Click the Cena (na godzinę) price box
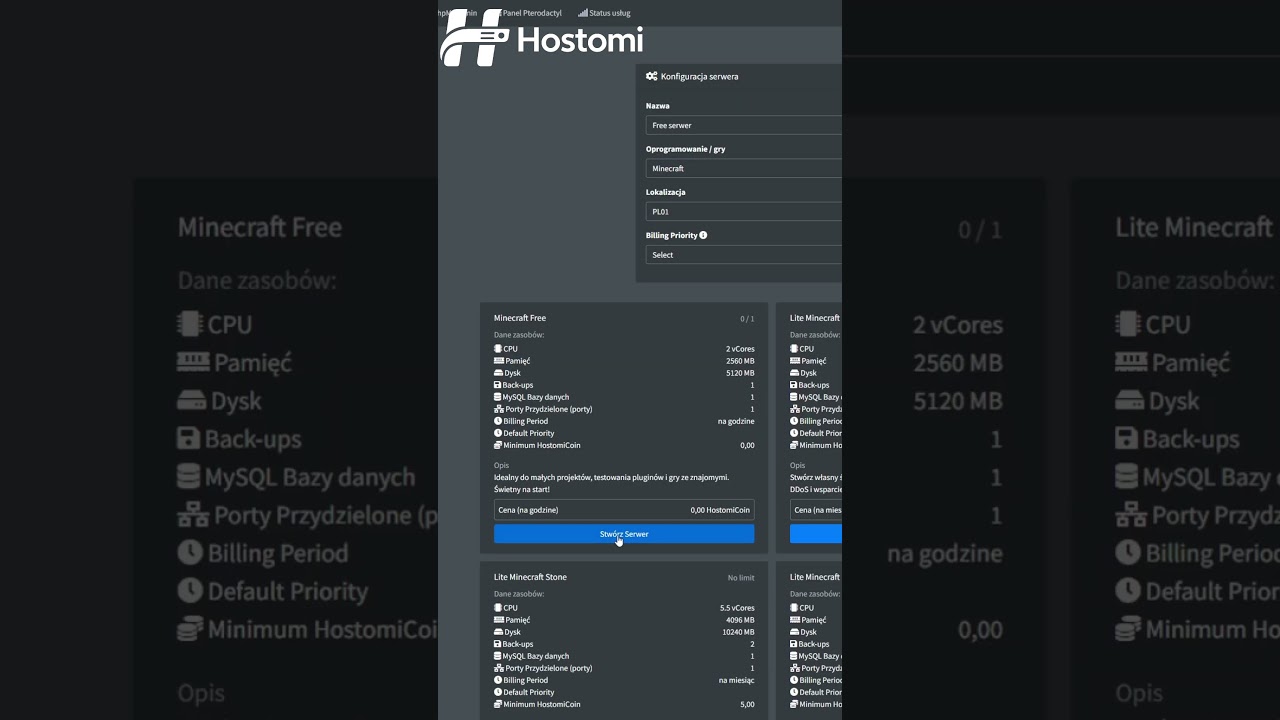 (x=624, y=510)
